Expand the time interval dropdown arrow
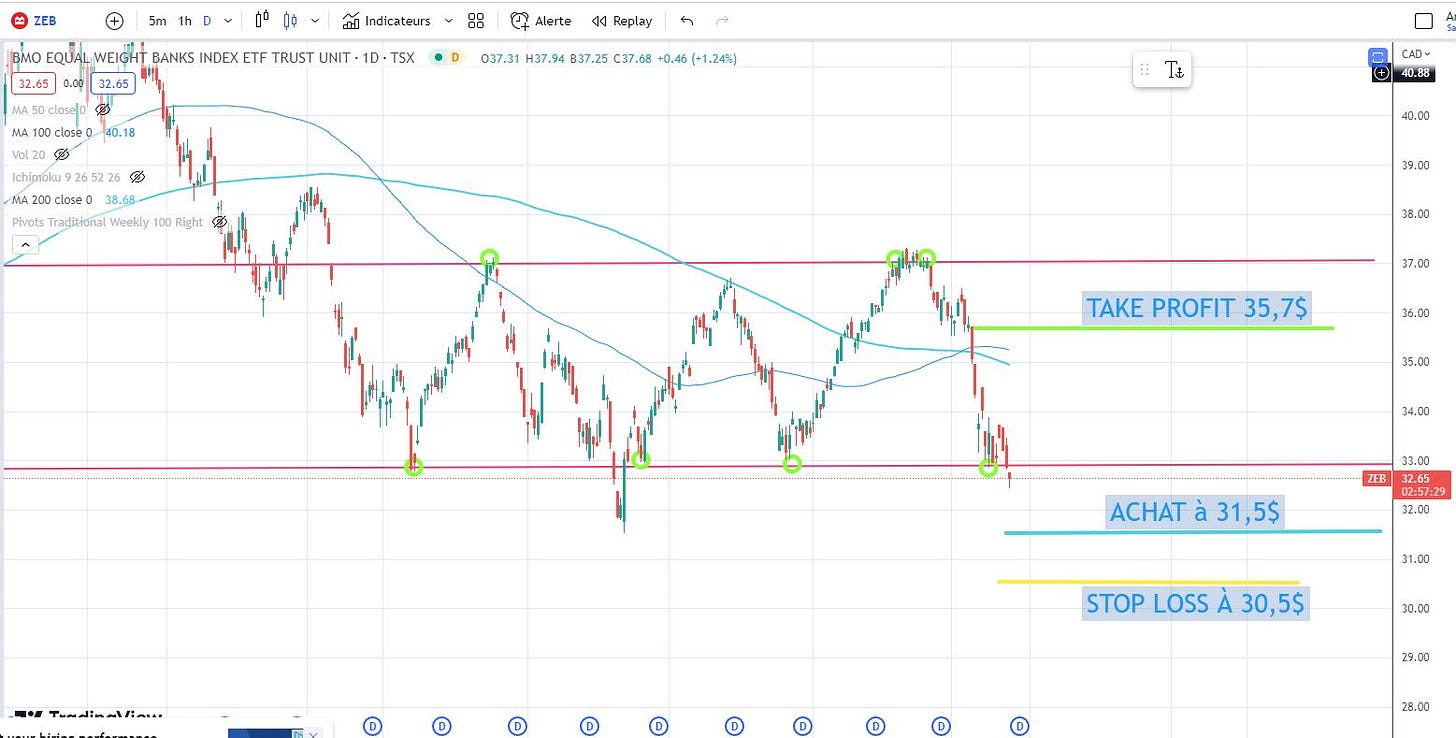 (x=229, y=20)
